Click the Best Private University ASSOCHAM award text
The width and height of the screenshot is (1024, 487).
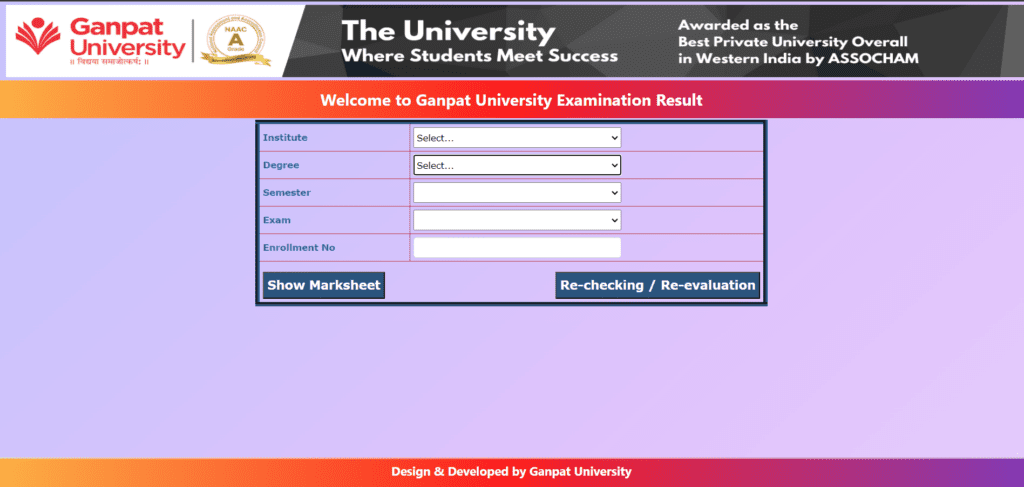pyautogui.click(x=798, y=42)
